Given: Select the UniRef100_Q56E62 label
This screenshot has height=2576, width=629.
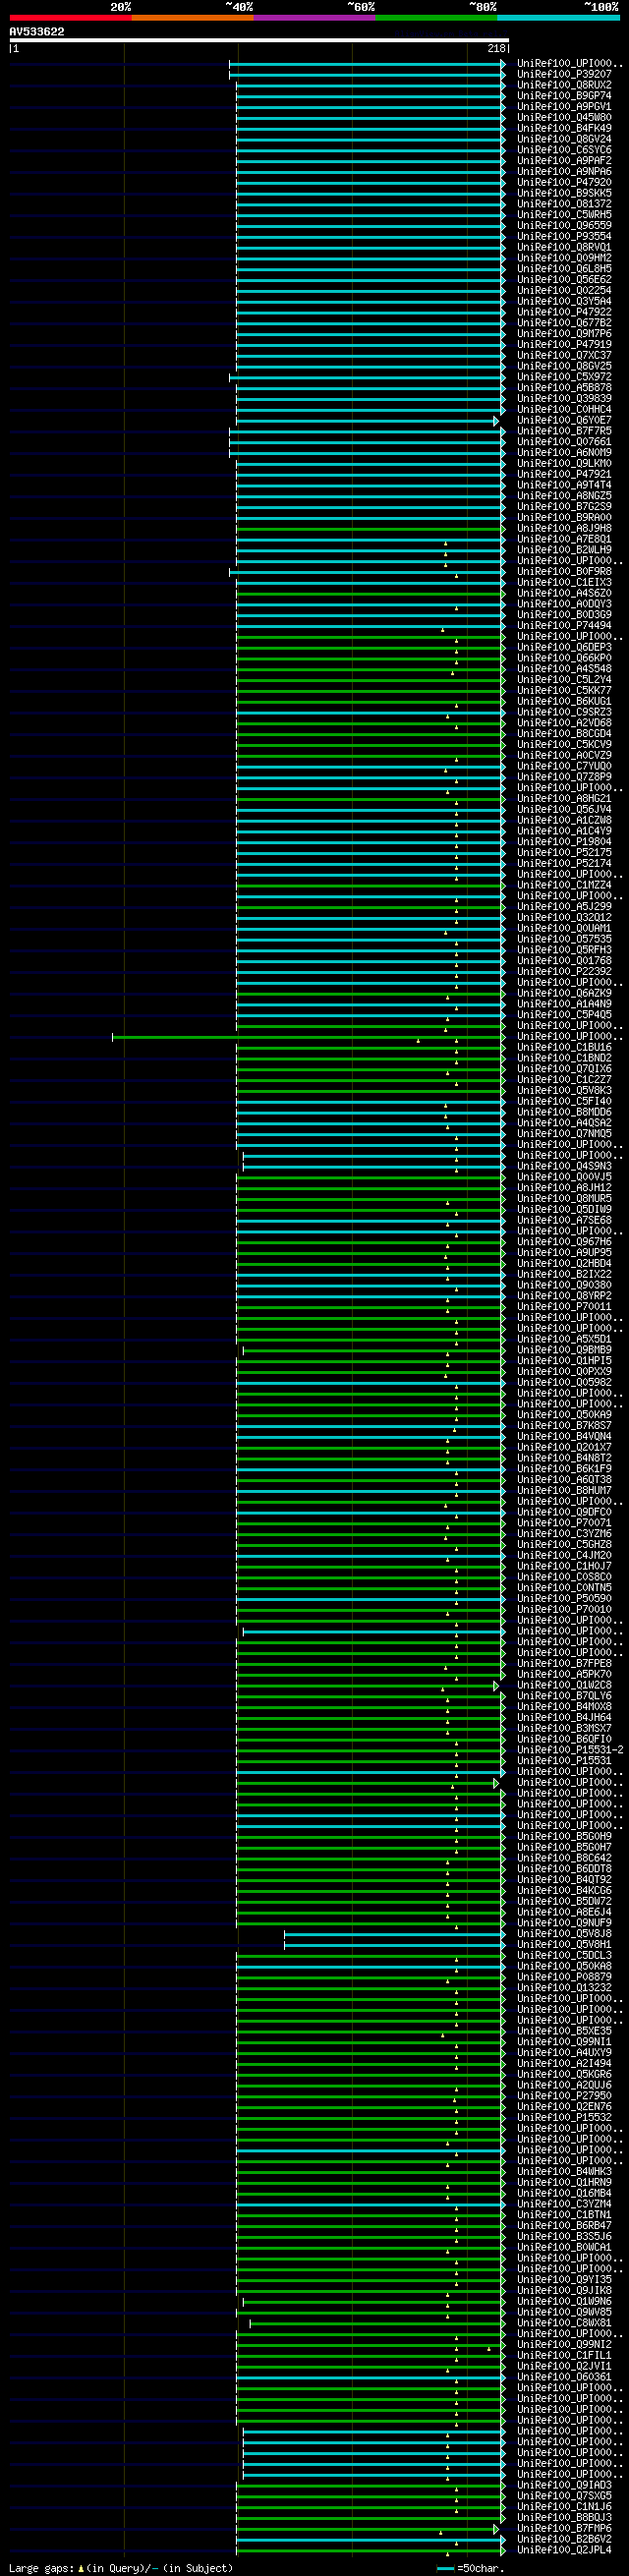Looking at the screenshot, I should pos(564,280).
